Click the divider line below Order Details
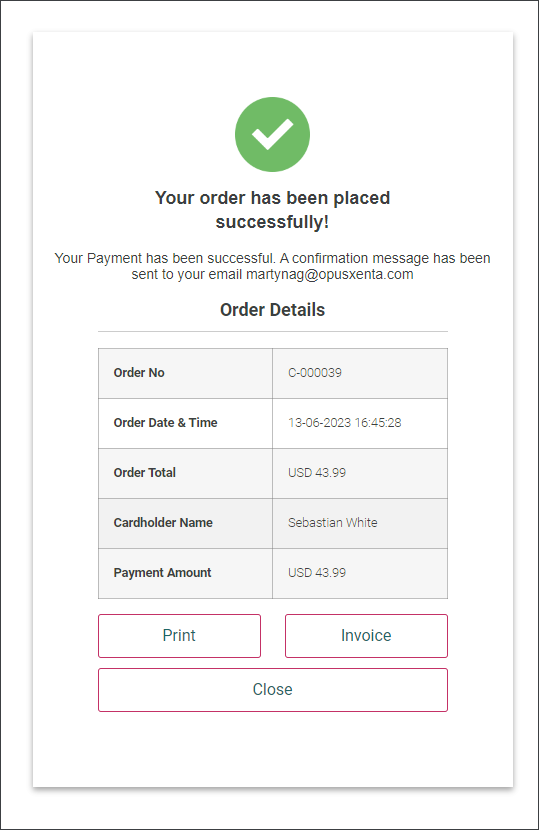539x830 pixels. tap(273, 332)
